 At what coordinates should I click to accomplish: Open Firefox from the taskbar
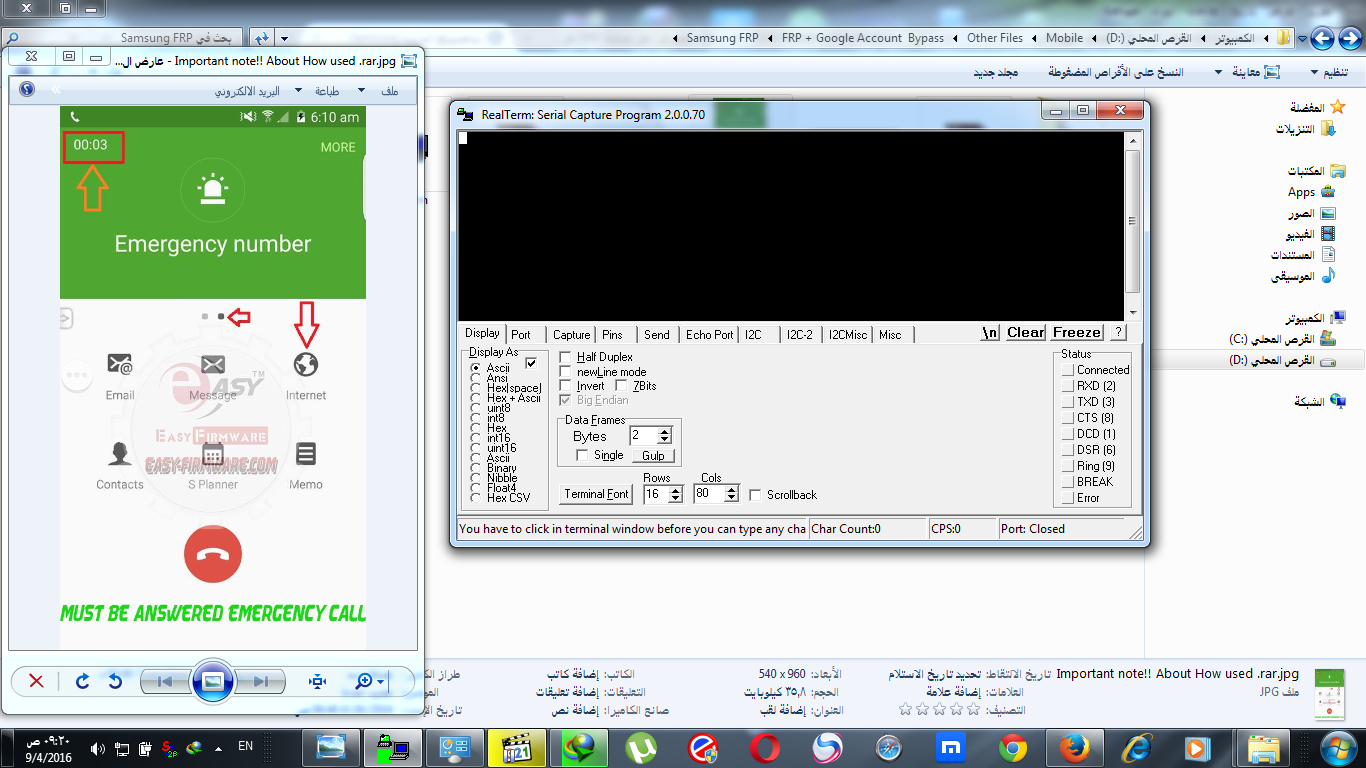pos(1075,747)
